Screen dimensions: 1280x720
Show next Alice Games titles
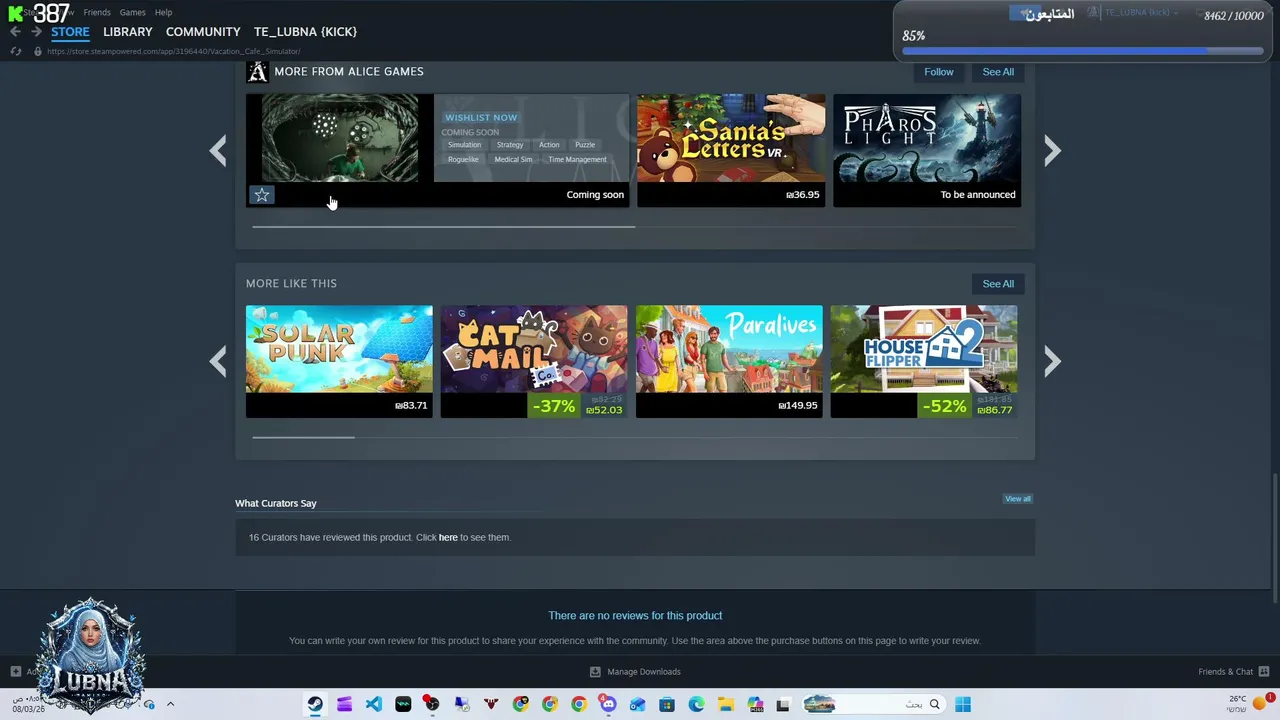(1052, 151)
